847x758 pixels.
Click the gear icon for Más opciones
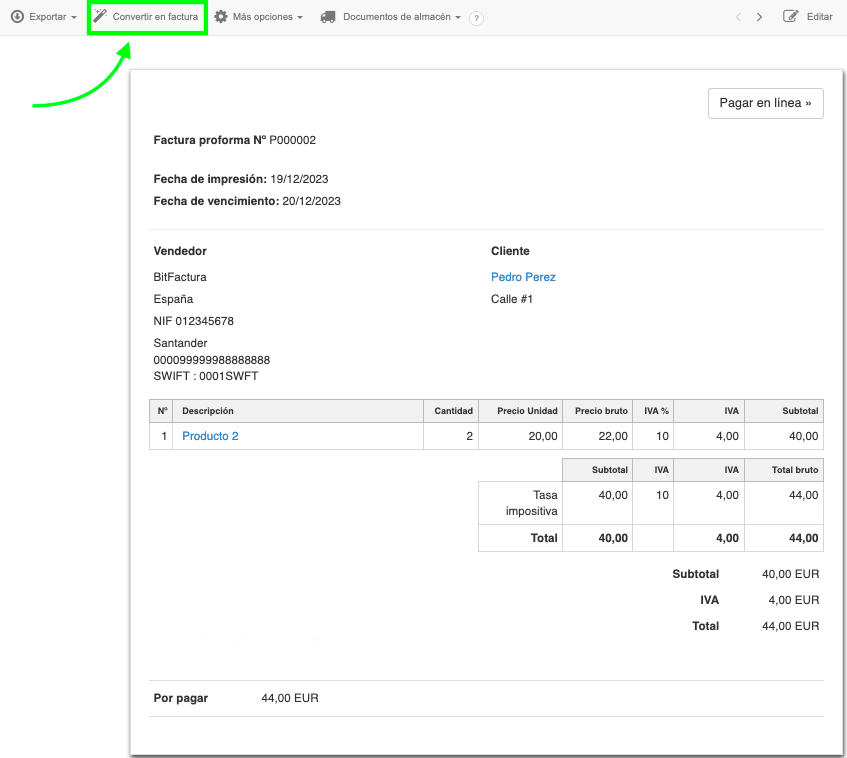point(221,17)
